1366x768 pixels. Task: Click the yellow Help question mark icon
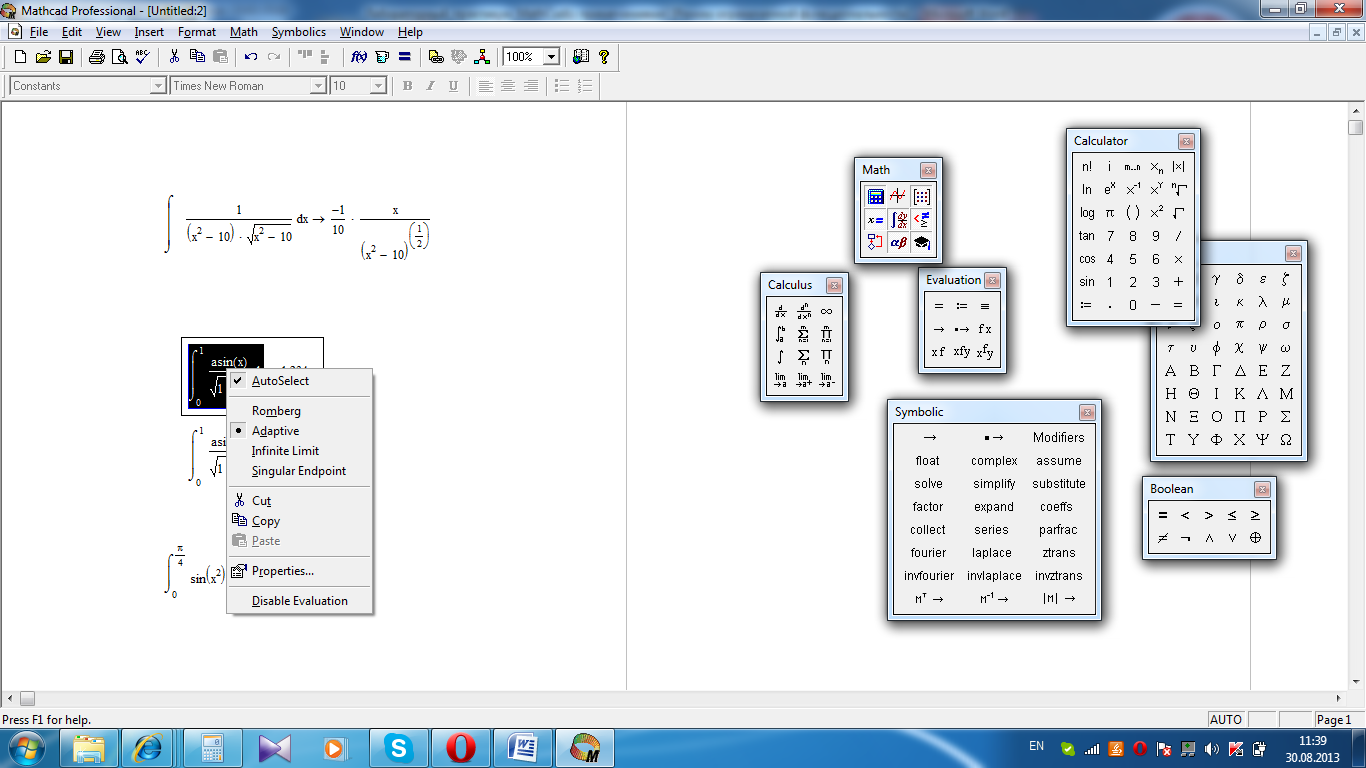pos(604,57)
